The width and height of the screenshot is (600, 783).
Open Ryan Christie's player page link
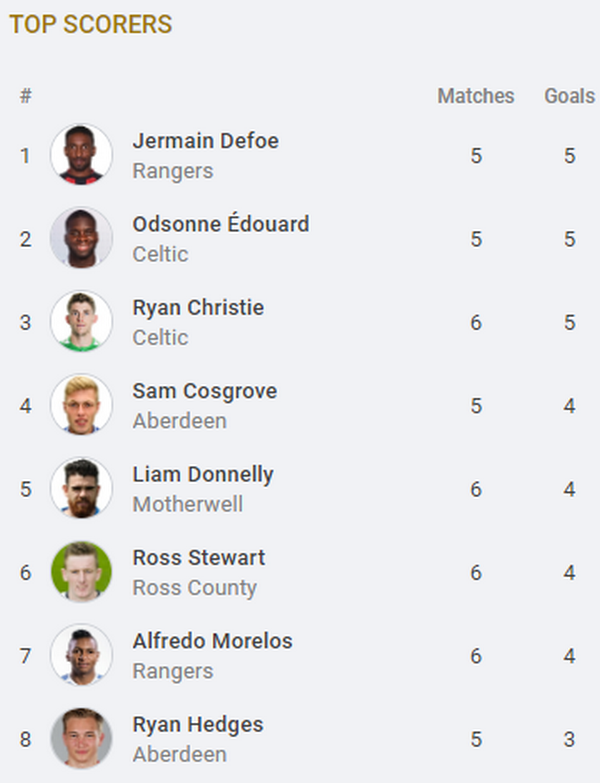198,307
